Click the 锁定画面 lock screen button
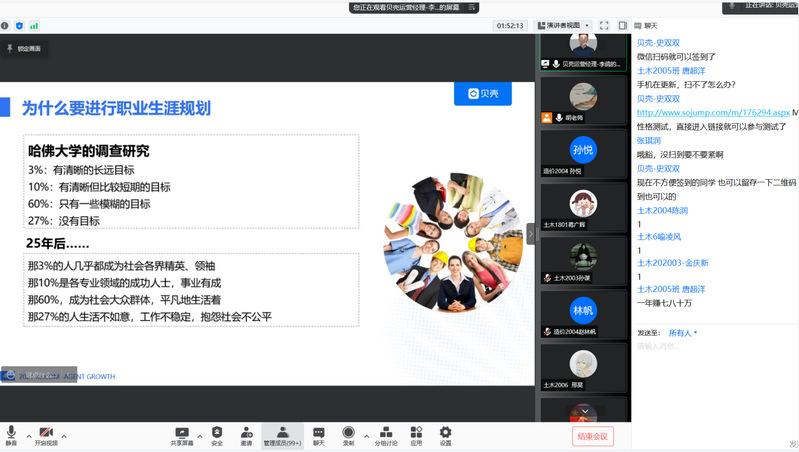799x452 pixels. coord(25,48)
